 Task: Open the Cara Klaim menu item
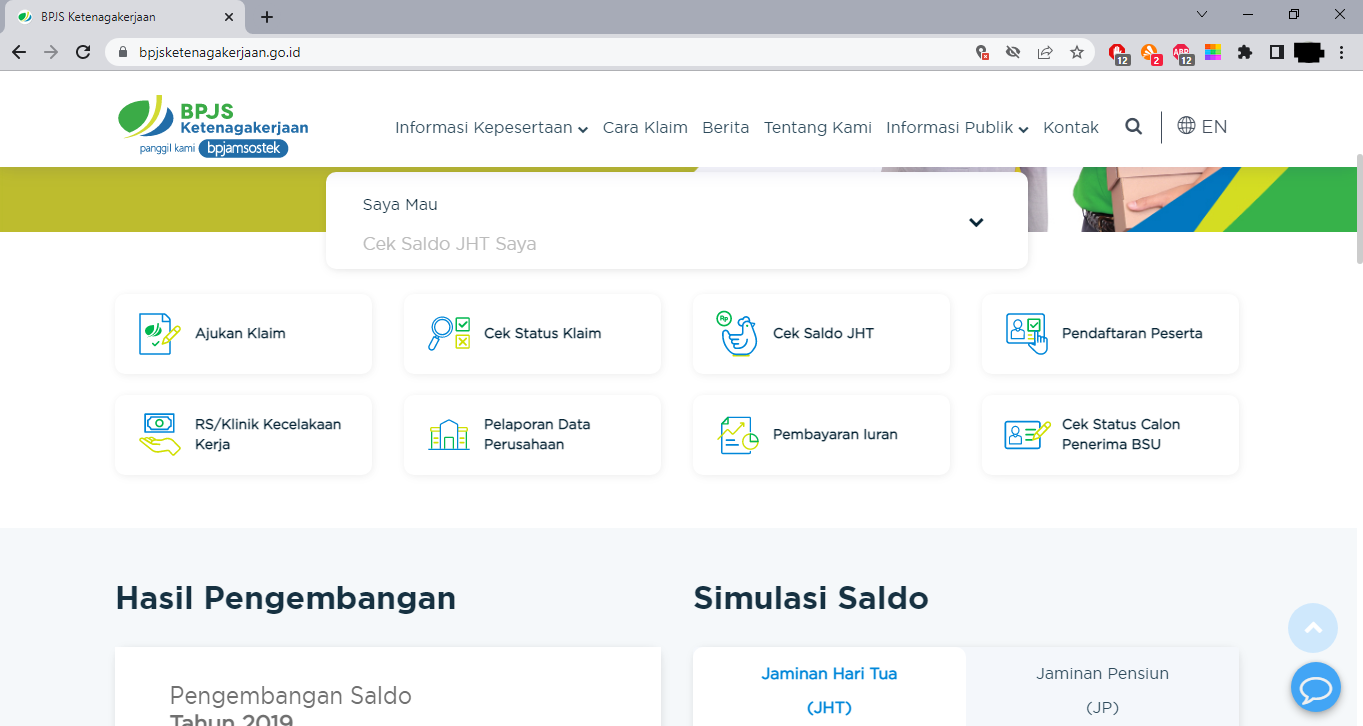pos(645,128)
